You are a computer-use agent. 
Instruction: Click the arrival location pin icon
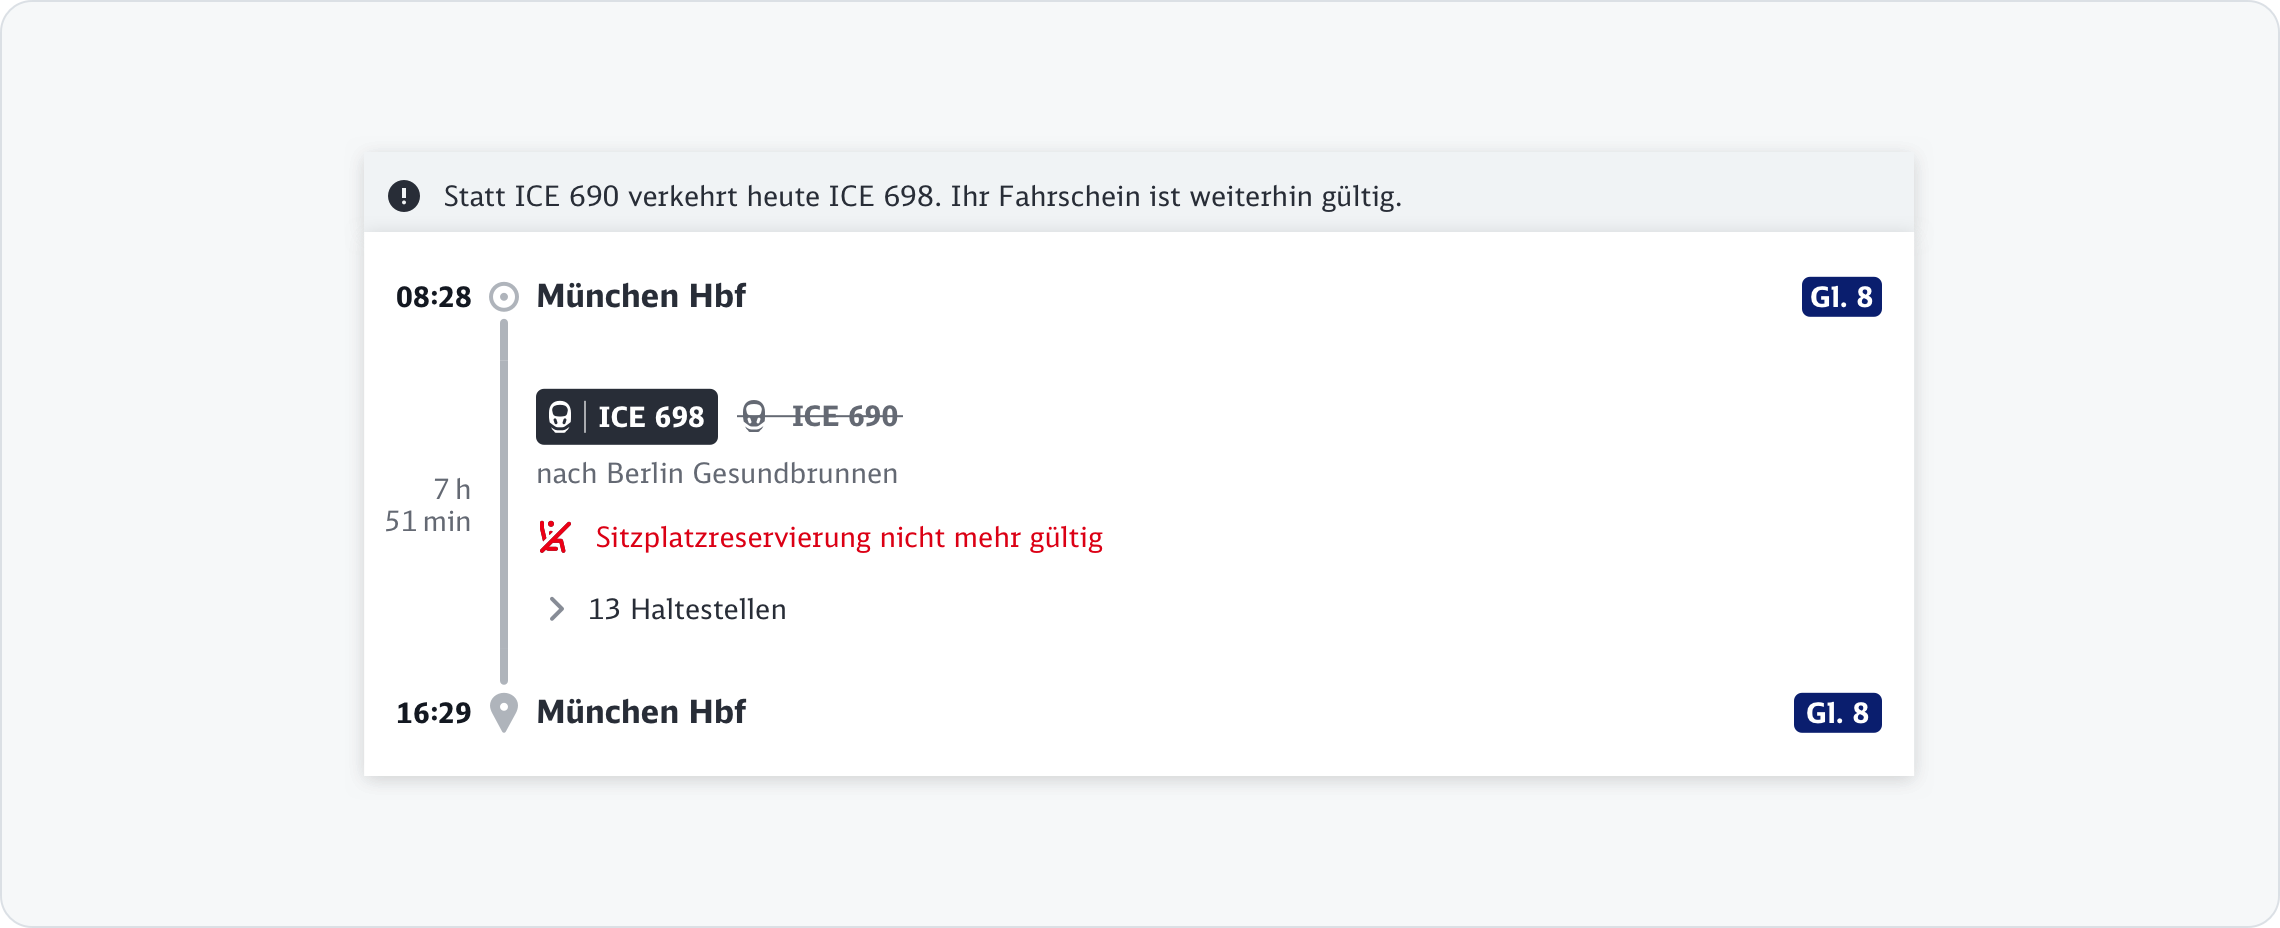pyautogui.click(x=504, y=712)
